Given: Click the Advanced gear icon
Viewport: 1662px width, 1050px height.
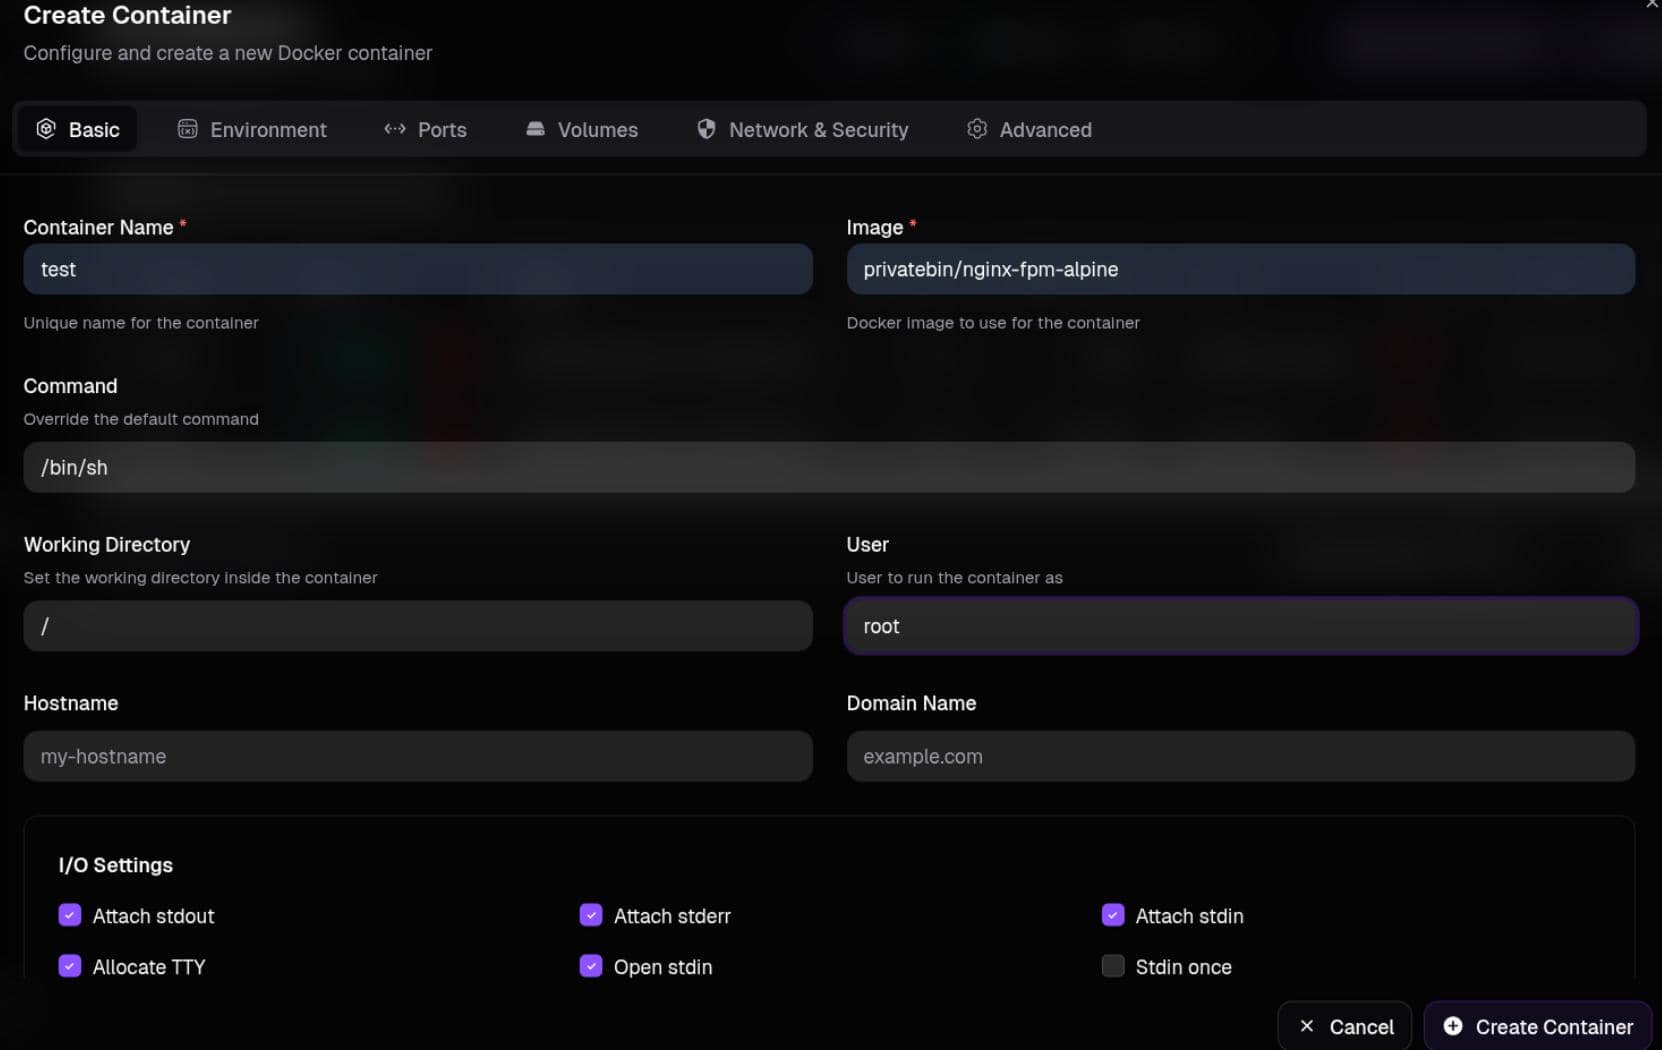Looking at the screenshot, I should (977, 129).
